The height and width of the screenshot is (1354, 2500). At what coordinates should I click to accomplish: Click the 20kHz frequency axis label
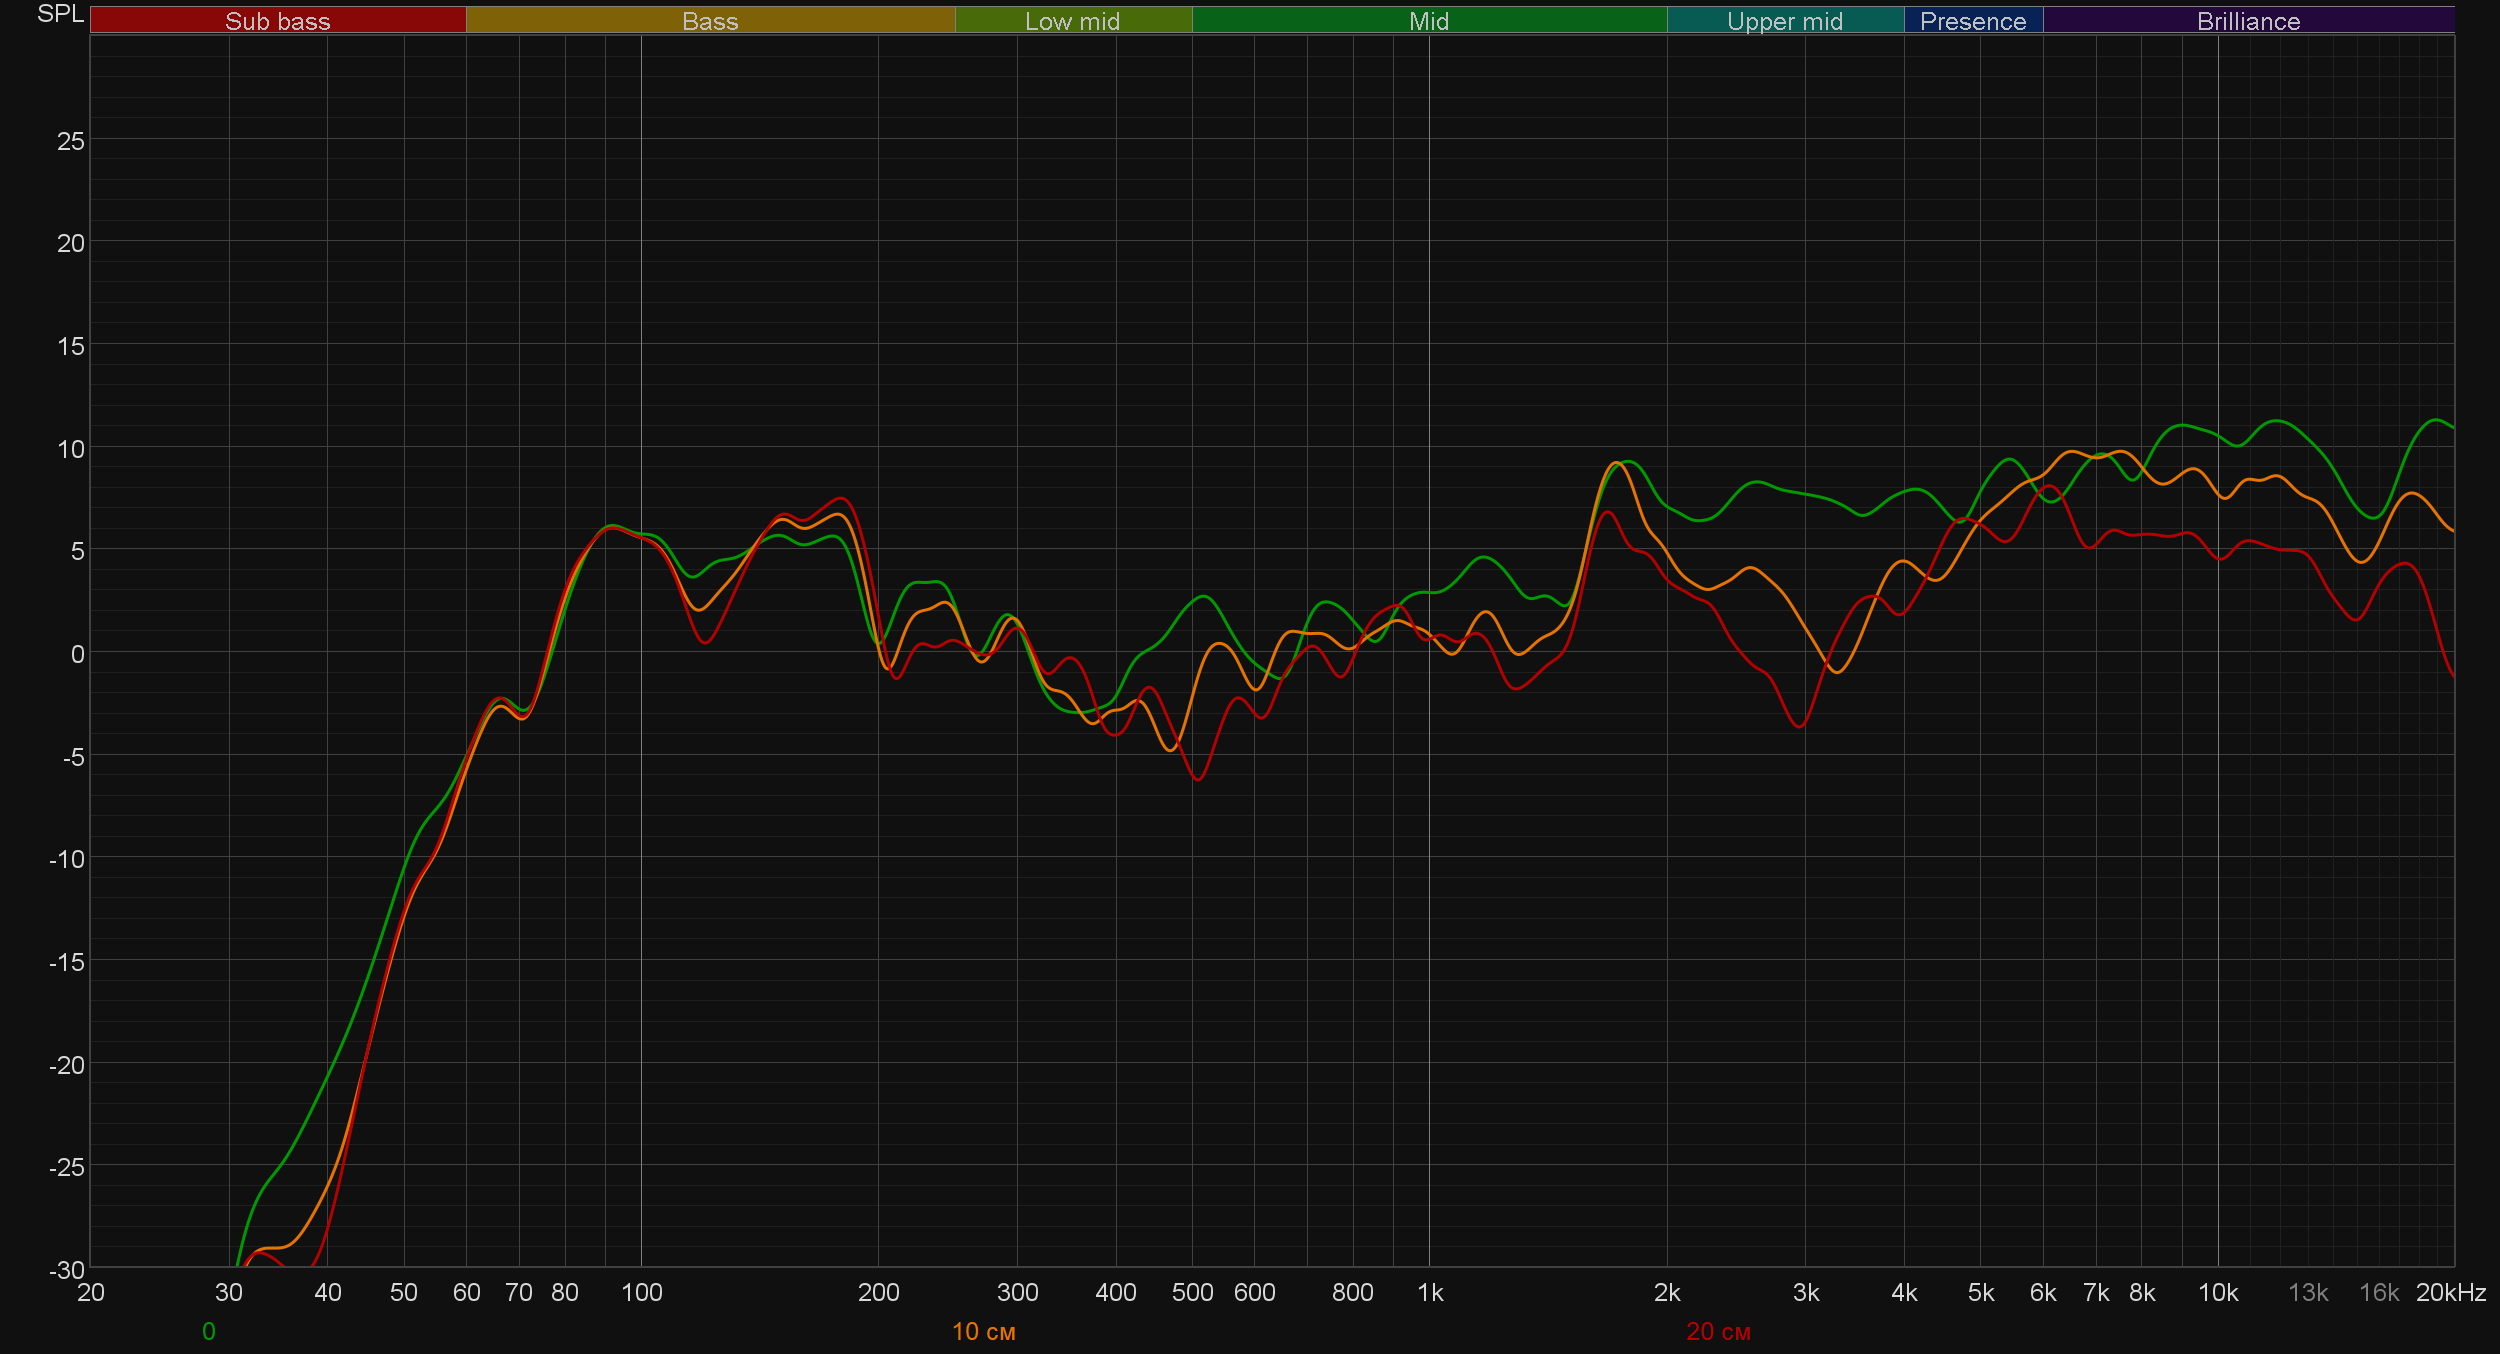pyautogui.click(x=2450, y=1293)
